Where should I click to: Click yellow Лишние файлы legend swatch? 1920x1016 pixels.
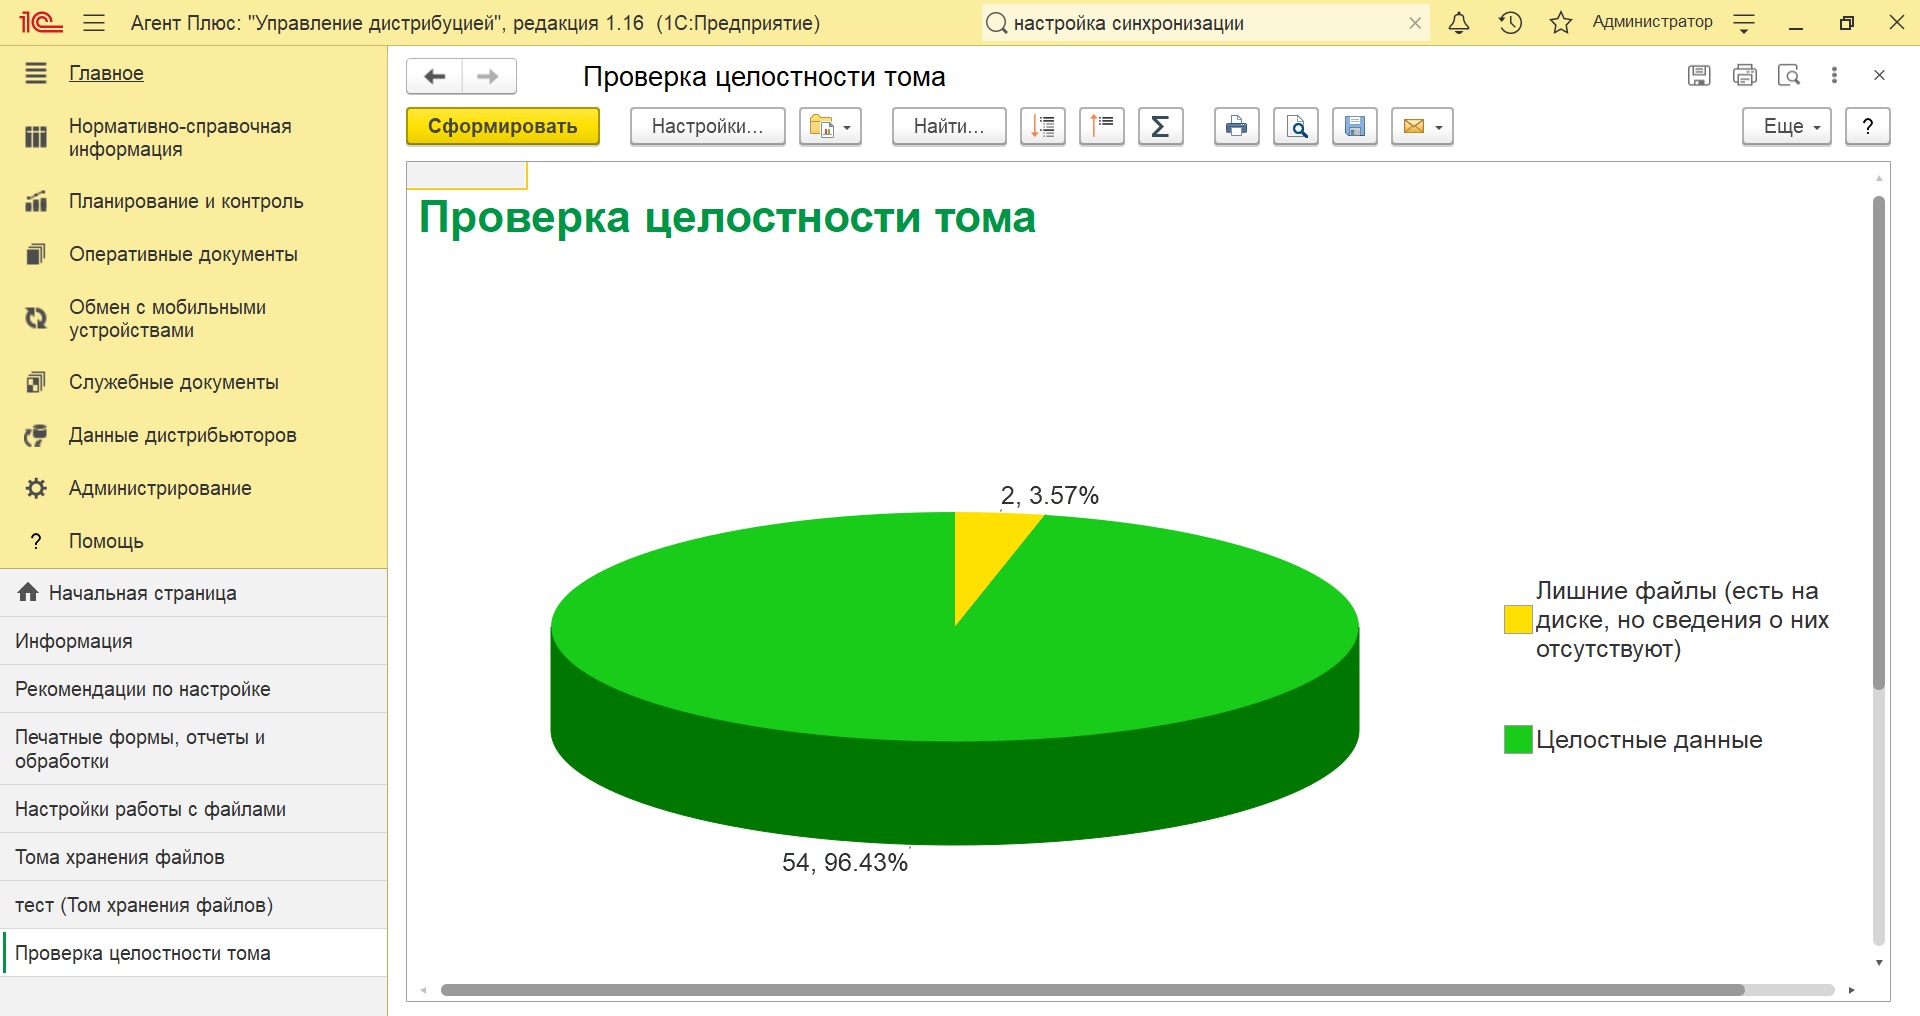tap(1518, 620)
